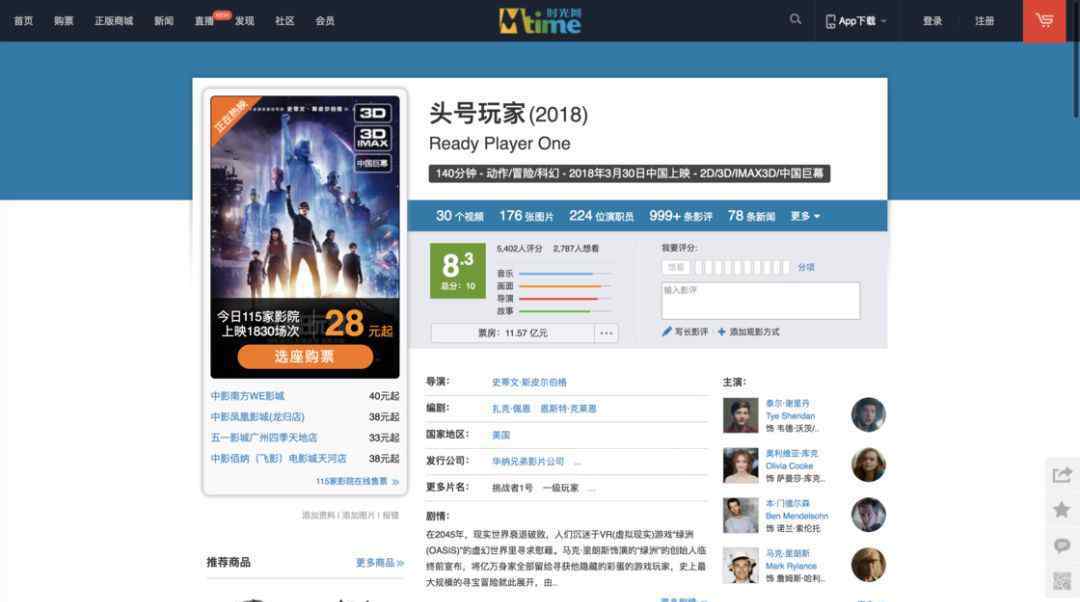1080x602 pixels.
Task: Click the Mark Rylance name link
Action: (x=791, y=566)
